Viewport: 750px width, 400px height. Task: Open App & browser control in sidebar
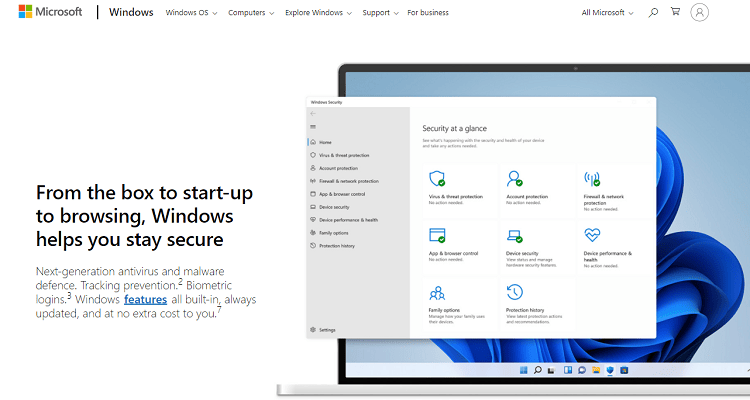(x=338, y=194)
